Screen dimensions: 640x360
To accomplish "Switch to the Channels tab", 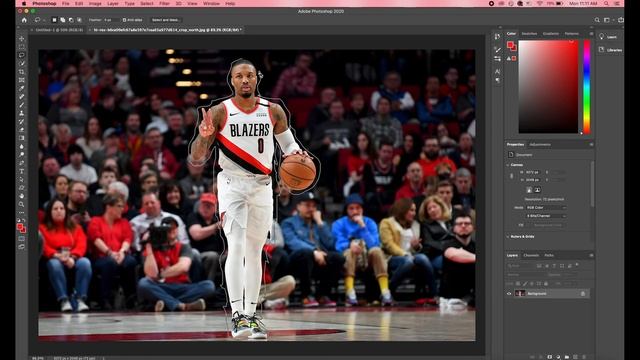I will (531, 255).
